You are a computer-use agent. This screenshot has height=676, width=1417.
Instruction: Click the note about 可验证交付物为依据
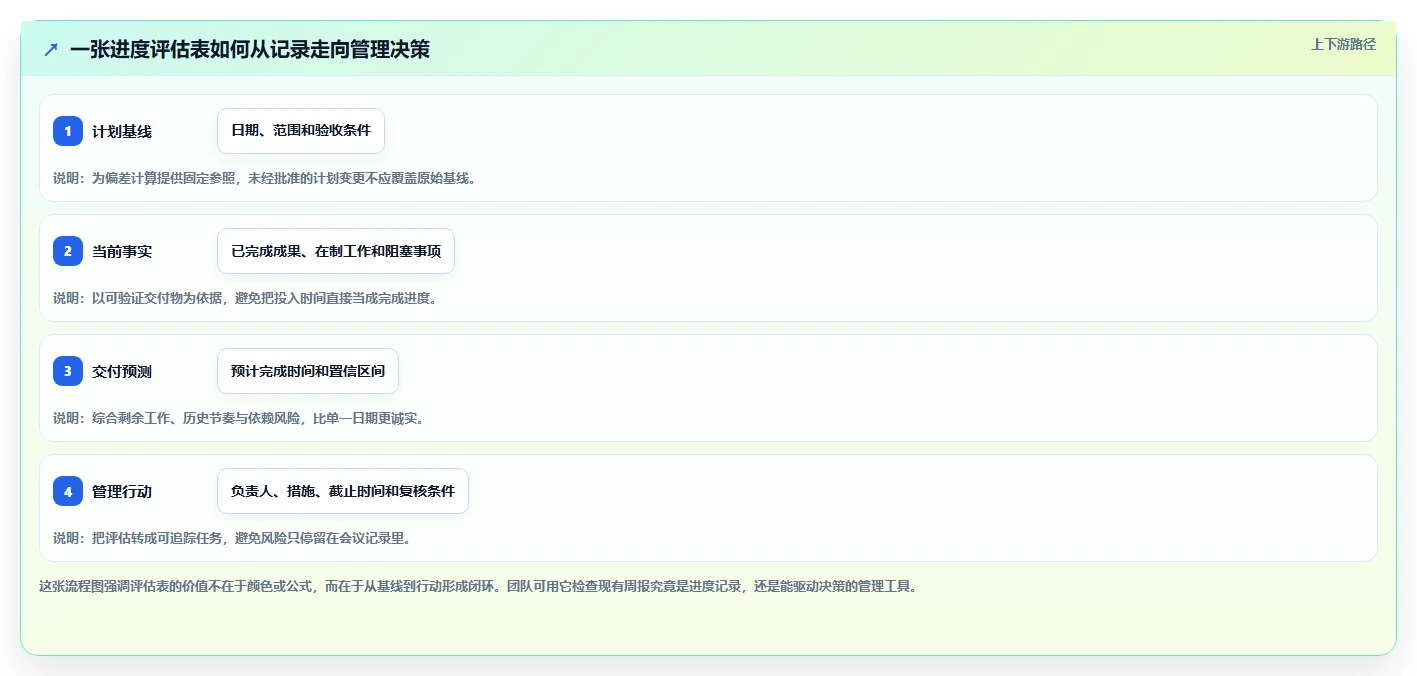(246, 298)
